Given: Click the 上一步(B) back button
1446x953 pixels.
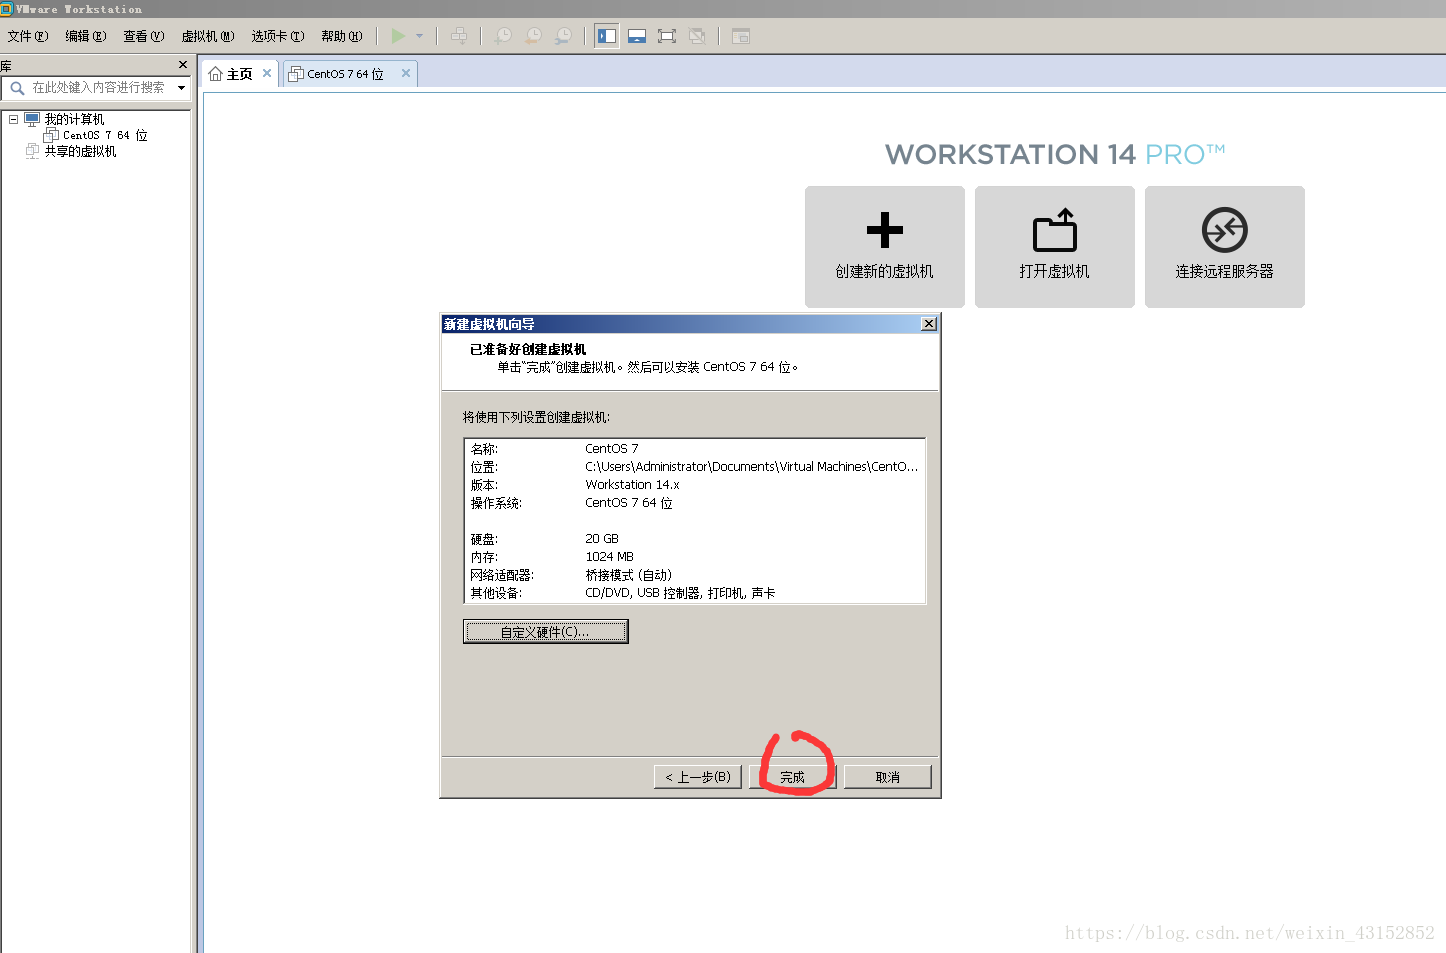Looking at the screenshot, I should (x=698, y=777).
